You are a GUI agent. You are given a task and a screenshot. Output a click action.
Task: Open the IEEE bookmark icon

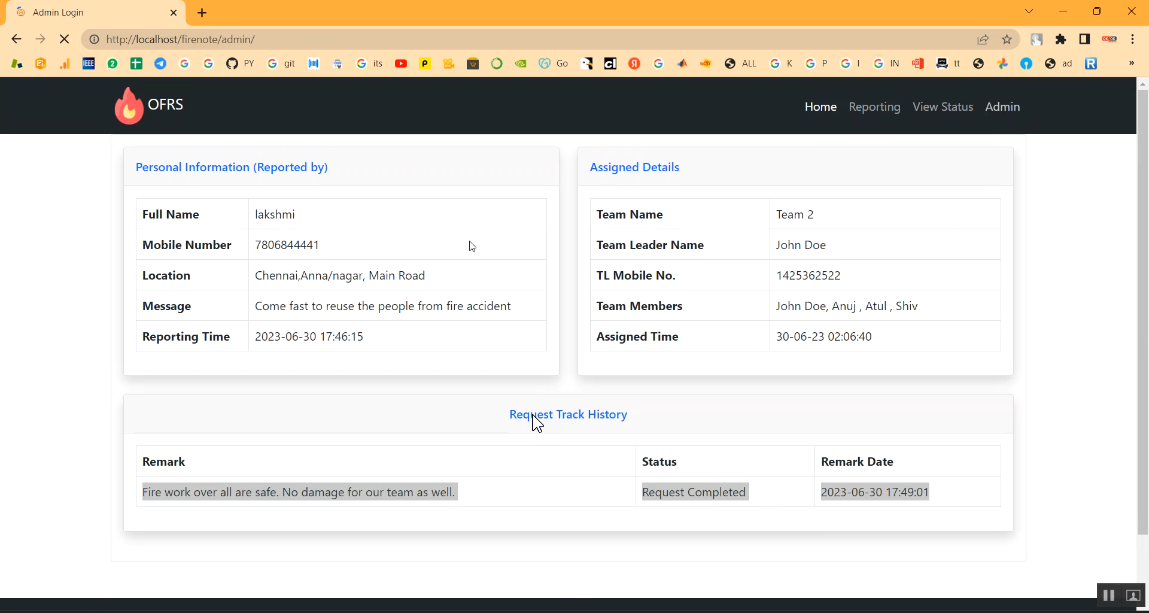[88, 63]
